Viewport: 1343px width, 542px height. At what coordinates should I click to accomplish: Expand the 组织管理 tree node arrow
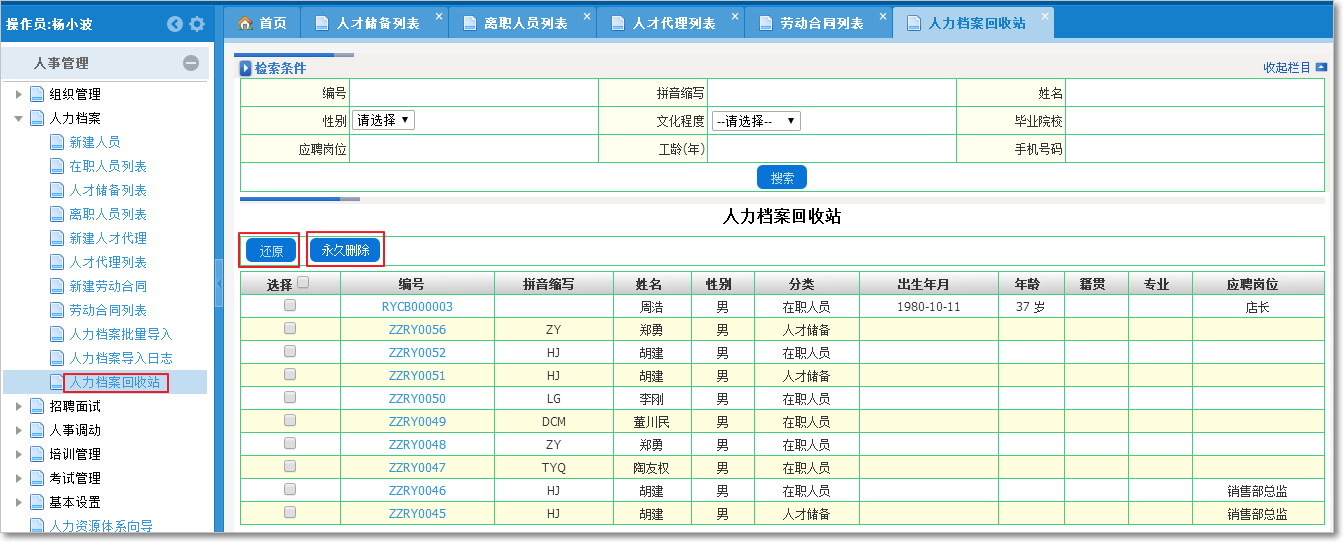(18, 94)
